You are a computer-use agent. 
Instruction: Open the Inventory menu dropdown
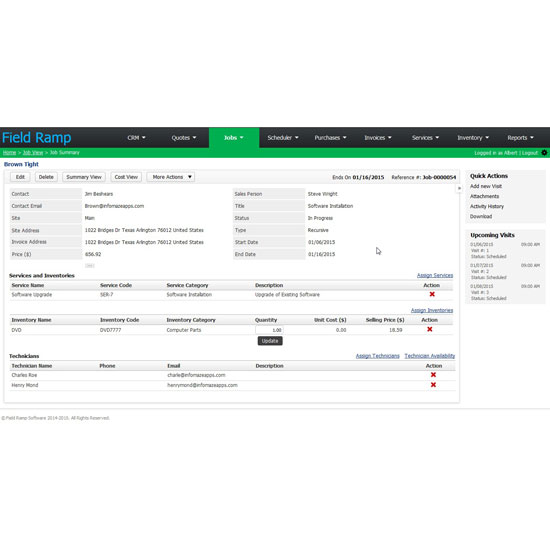click(473, 138)
